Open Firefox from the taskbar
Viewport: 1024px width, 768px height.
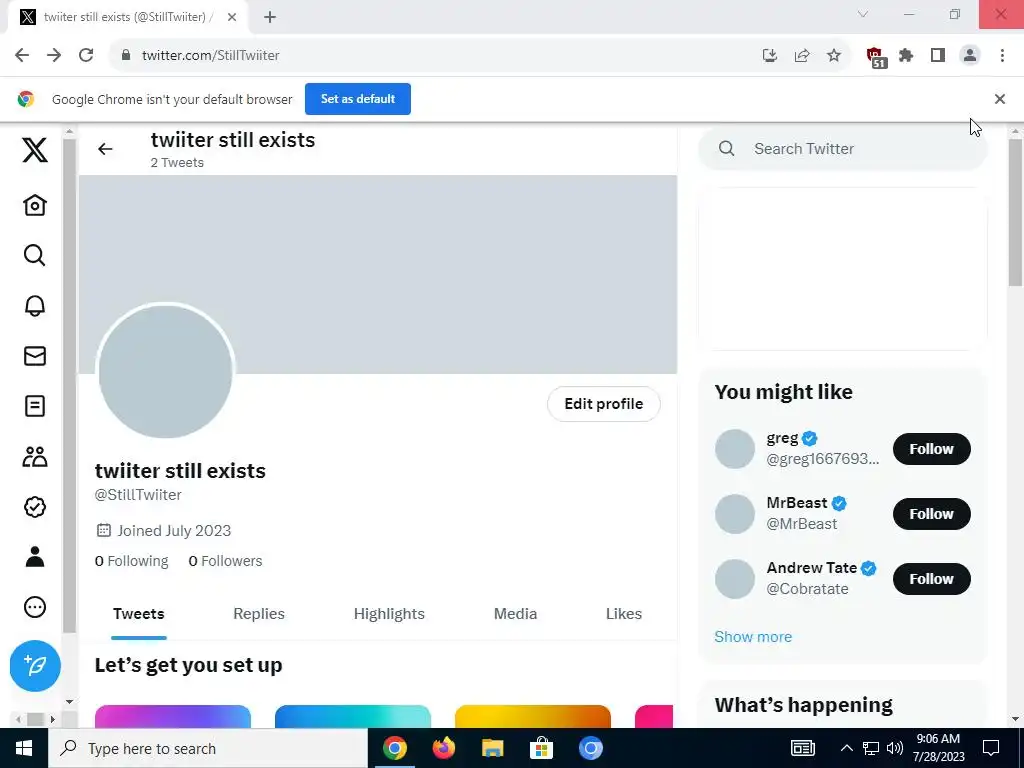pyautogui.click(x=443, y=748)
